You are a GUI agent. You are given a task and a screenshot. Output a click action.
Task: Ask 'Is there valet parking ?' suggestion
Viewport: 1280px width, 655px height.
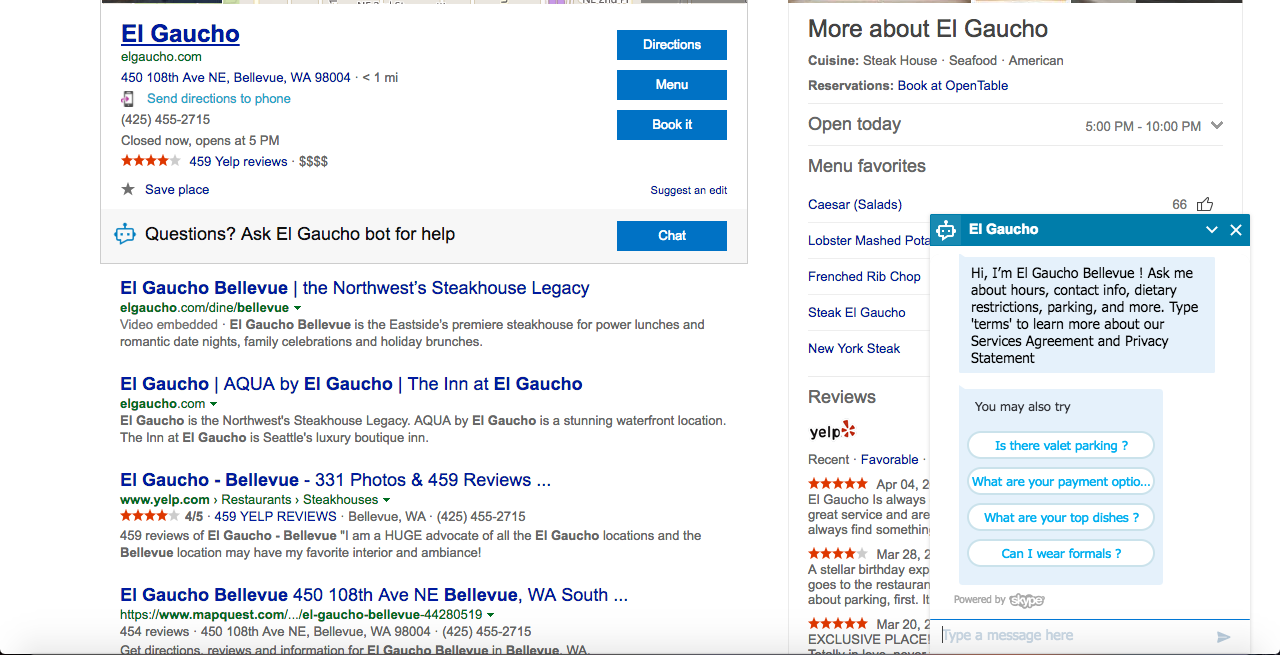pos(1061,446)
